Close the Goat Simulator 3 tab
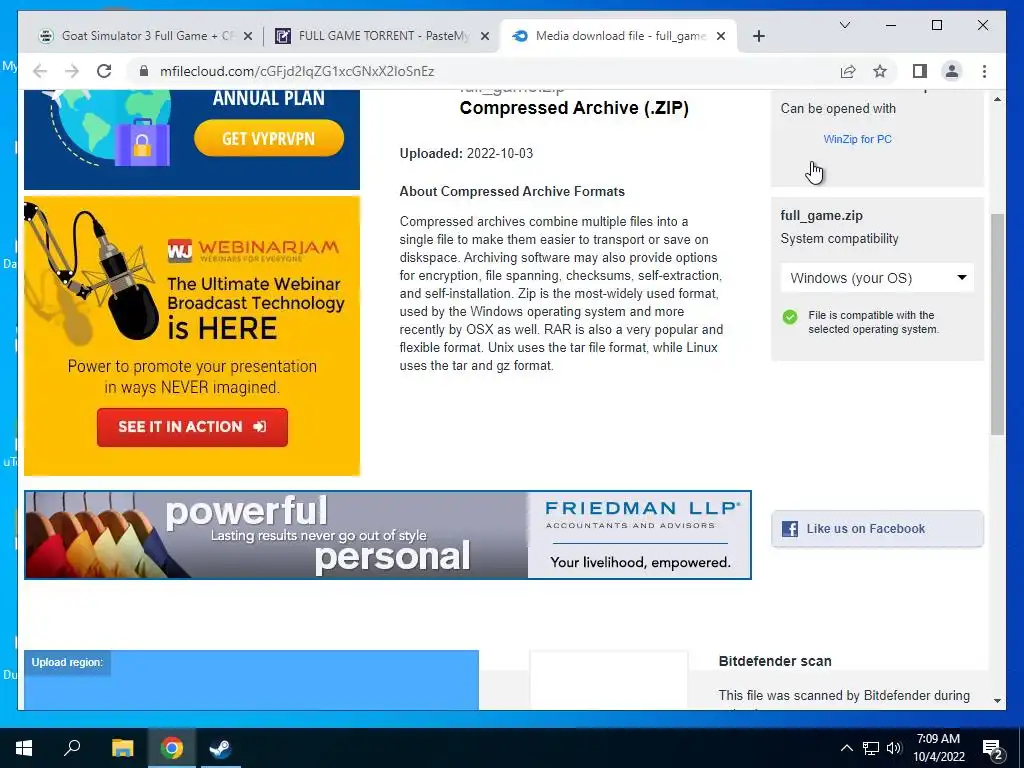The height and width of the screenshot is (768, 1024). (x=248, y=36)
